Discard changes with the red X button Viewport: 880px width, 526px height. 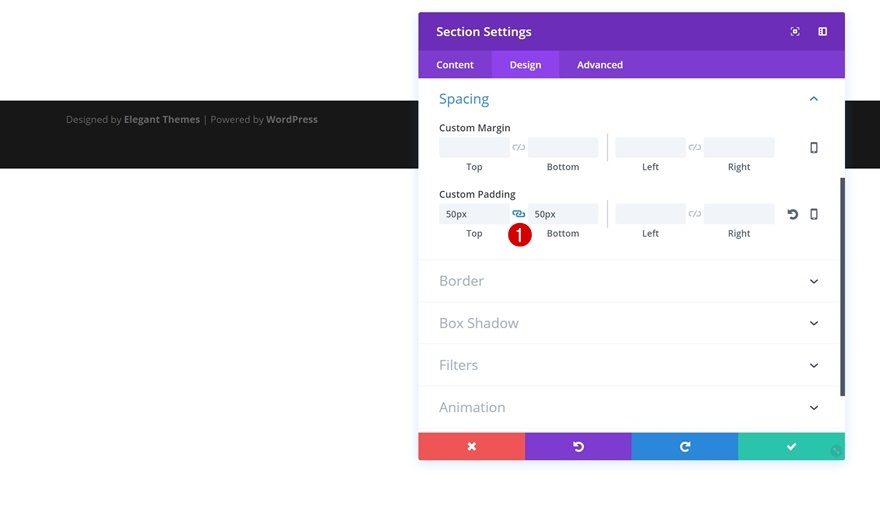[472, 447]
